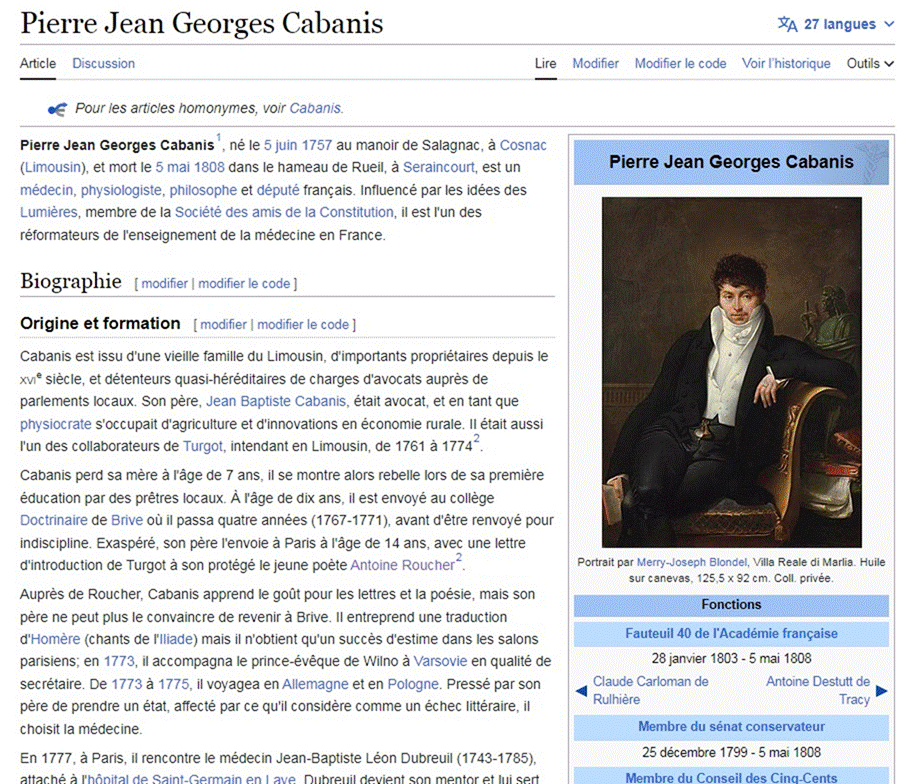
Task: Open the médecin link
Action: (x=46, y=190)
